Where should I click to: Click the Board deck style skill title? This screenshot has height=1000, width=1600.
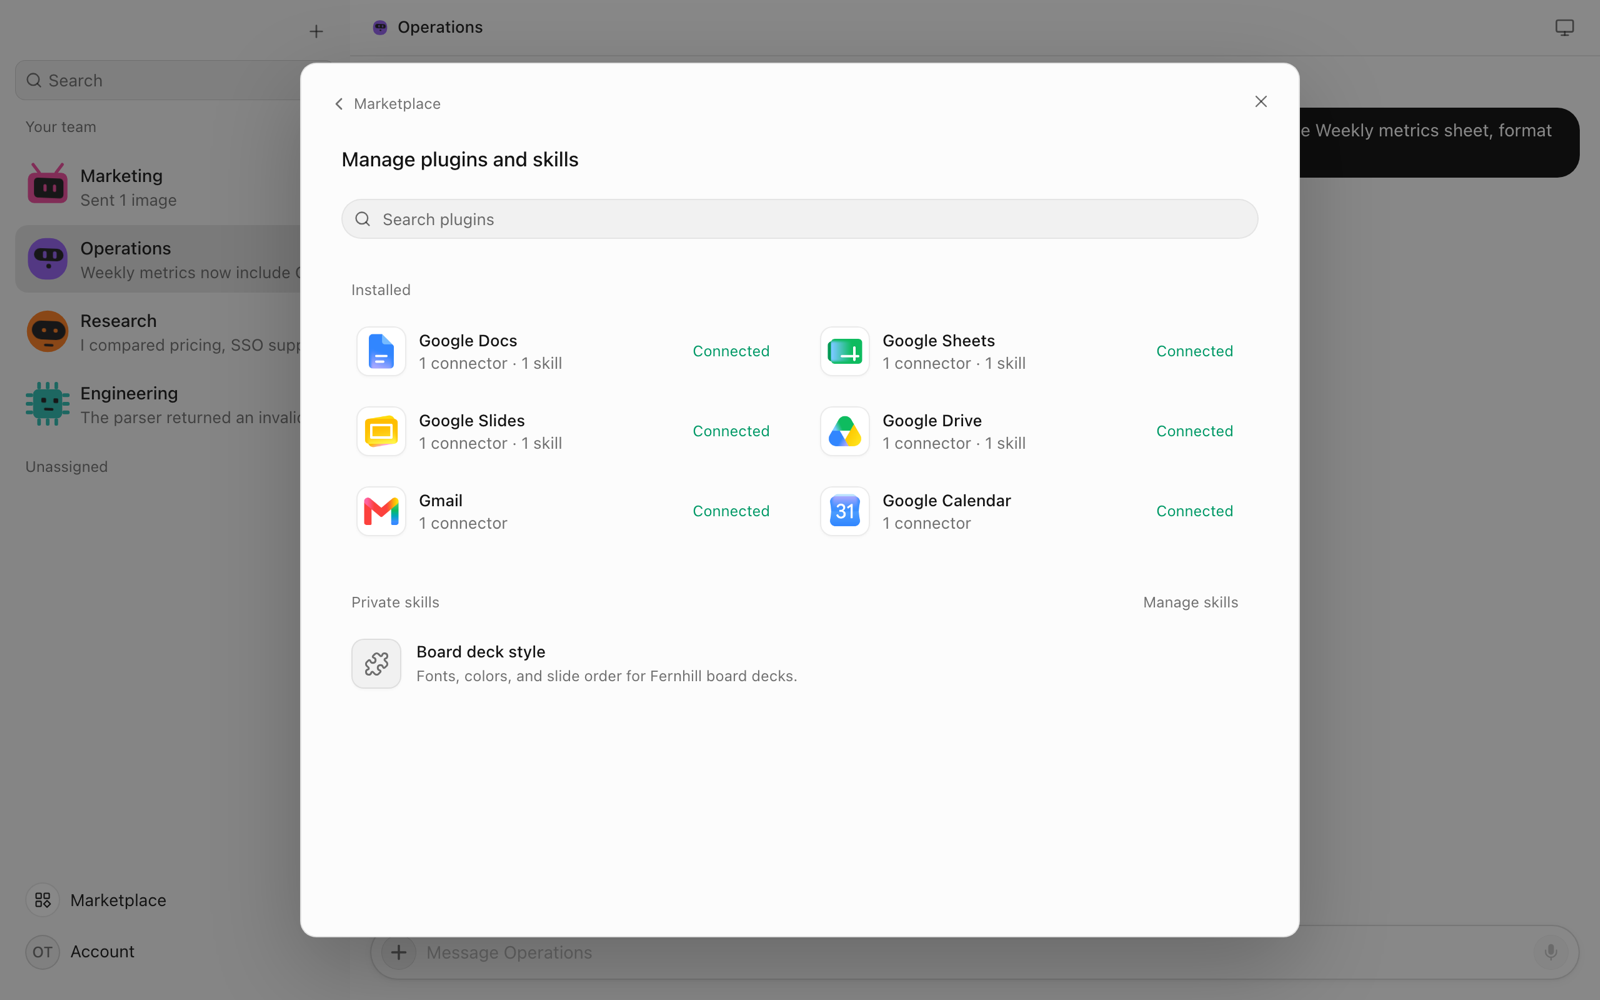pos(481,652)
